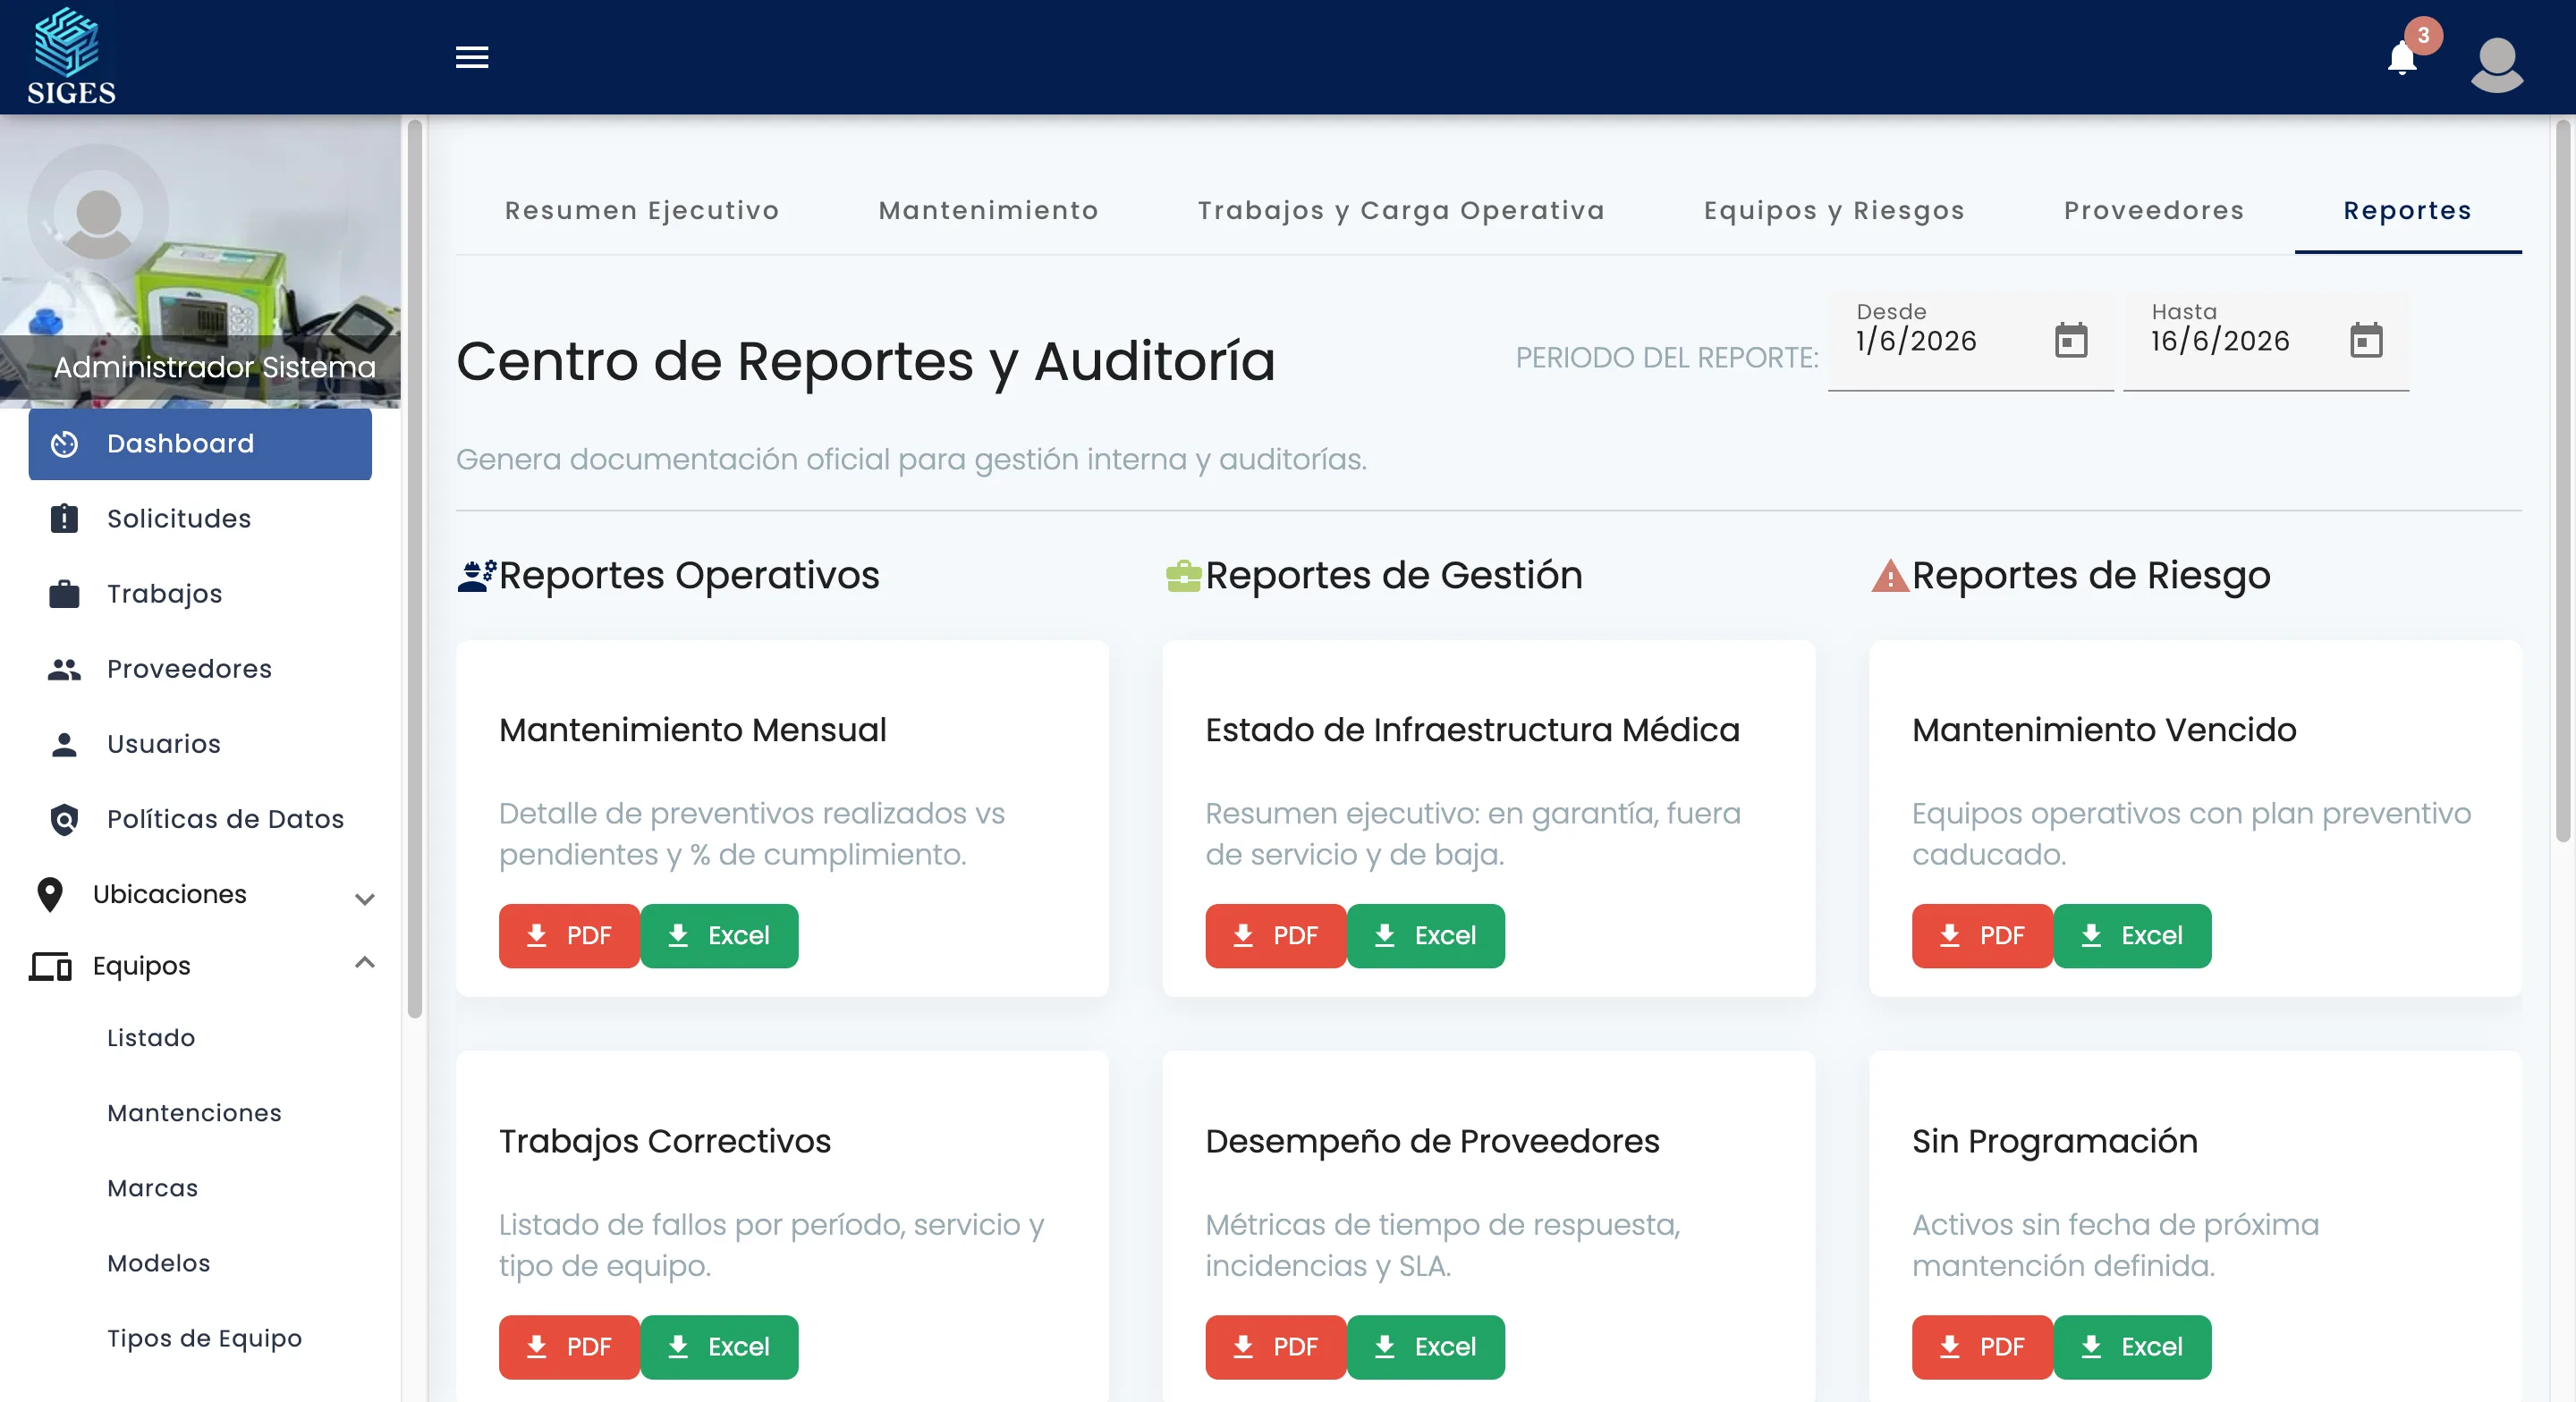Export Mantenimiento Vencido to Excel
The image size is (2576, 1402).
tap(2132, 935)
